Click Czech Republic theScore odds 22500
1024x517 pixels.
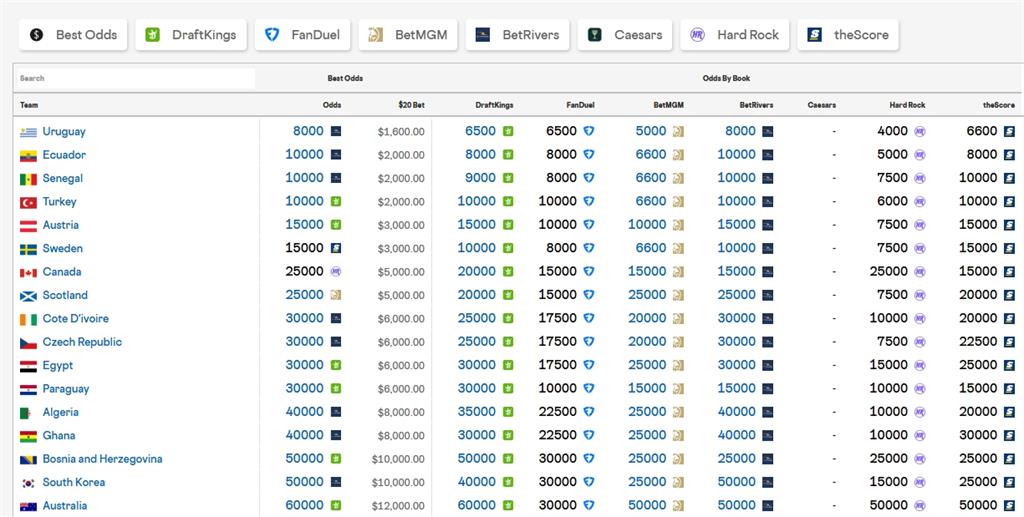pyautogui.click(x=978, y=341)
